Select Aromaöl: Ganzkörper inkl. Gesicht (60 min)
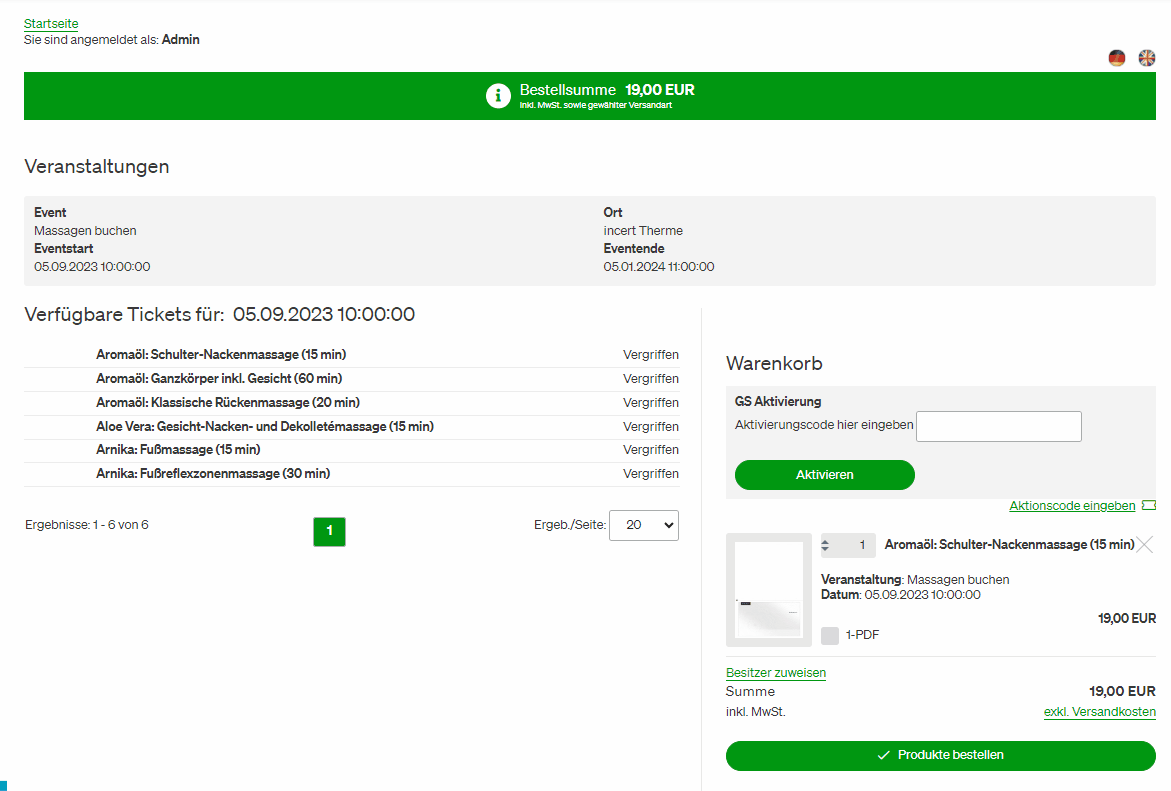 352,379
